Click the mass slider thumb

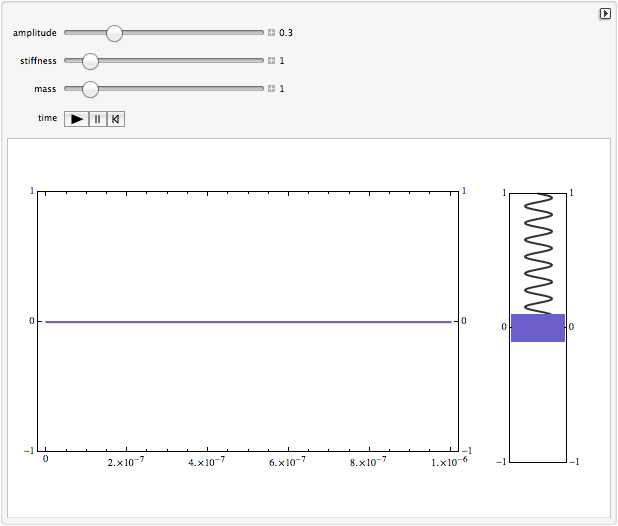[90, 89]
